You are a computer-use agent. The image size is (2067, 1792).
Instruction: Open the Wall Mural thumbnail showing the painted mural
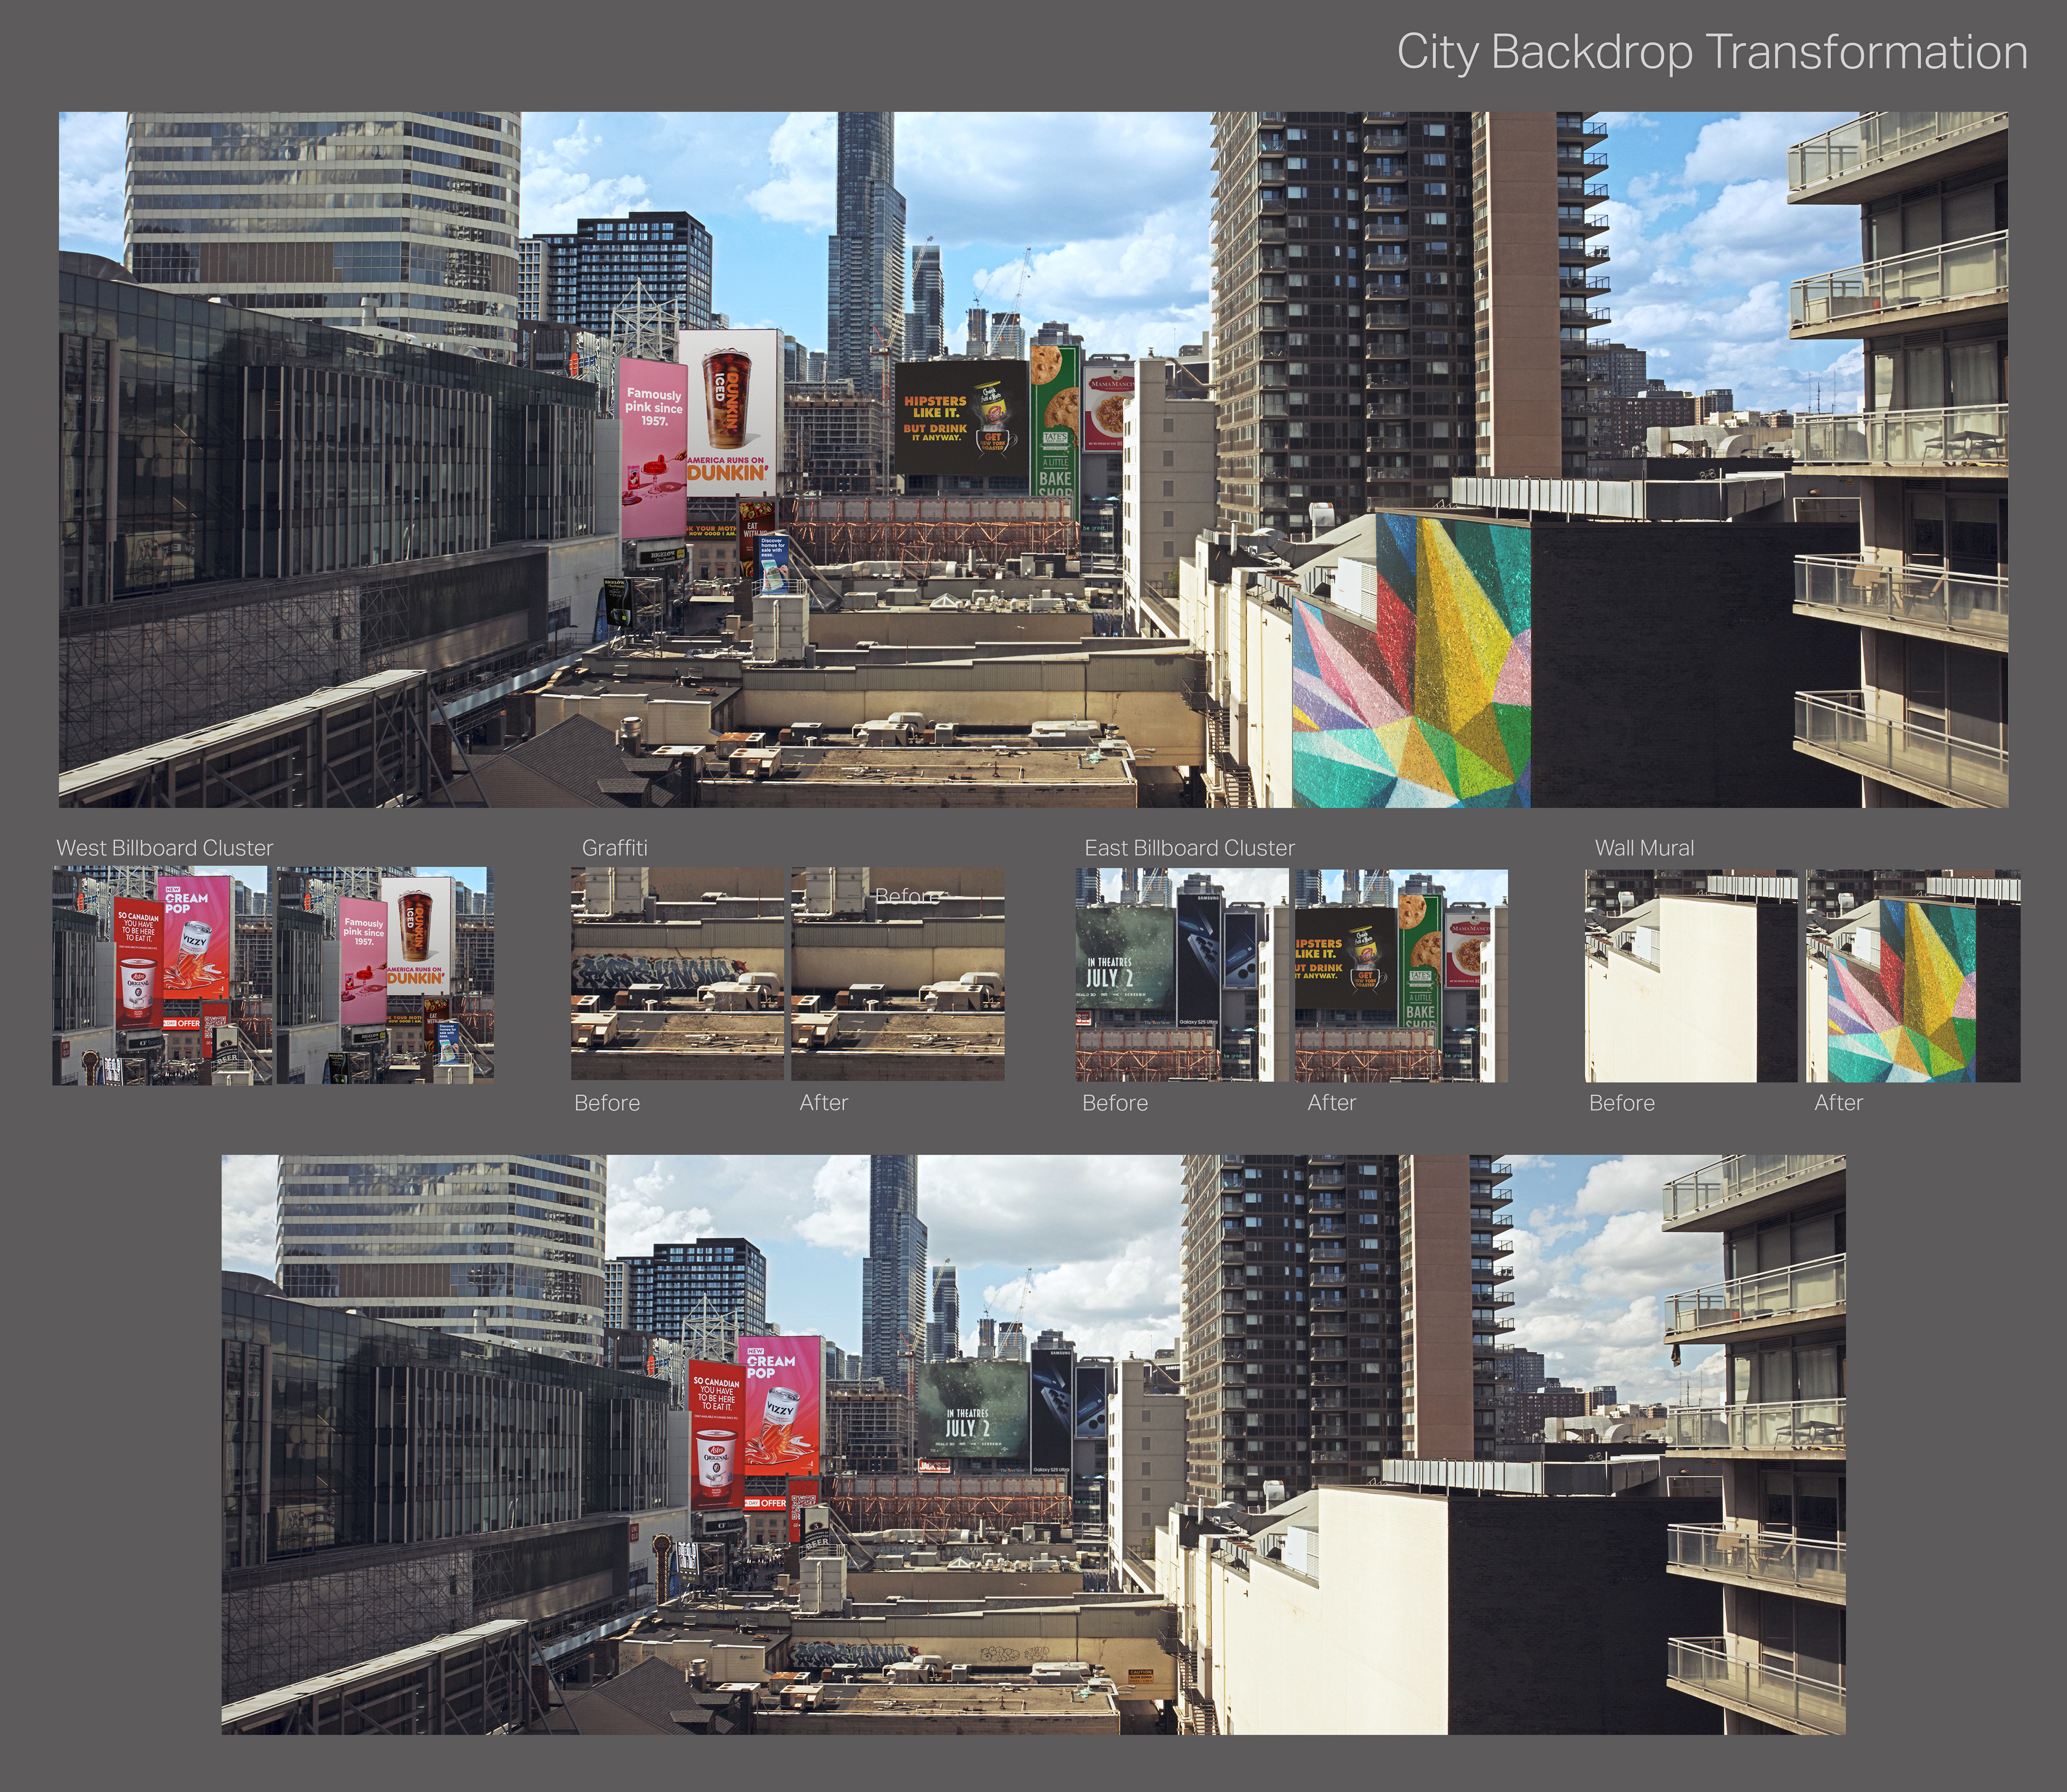coord(1913,976)
